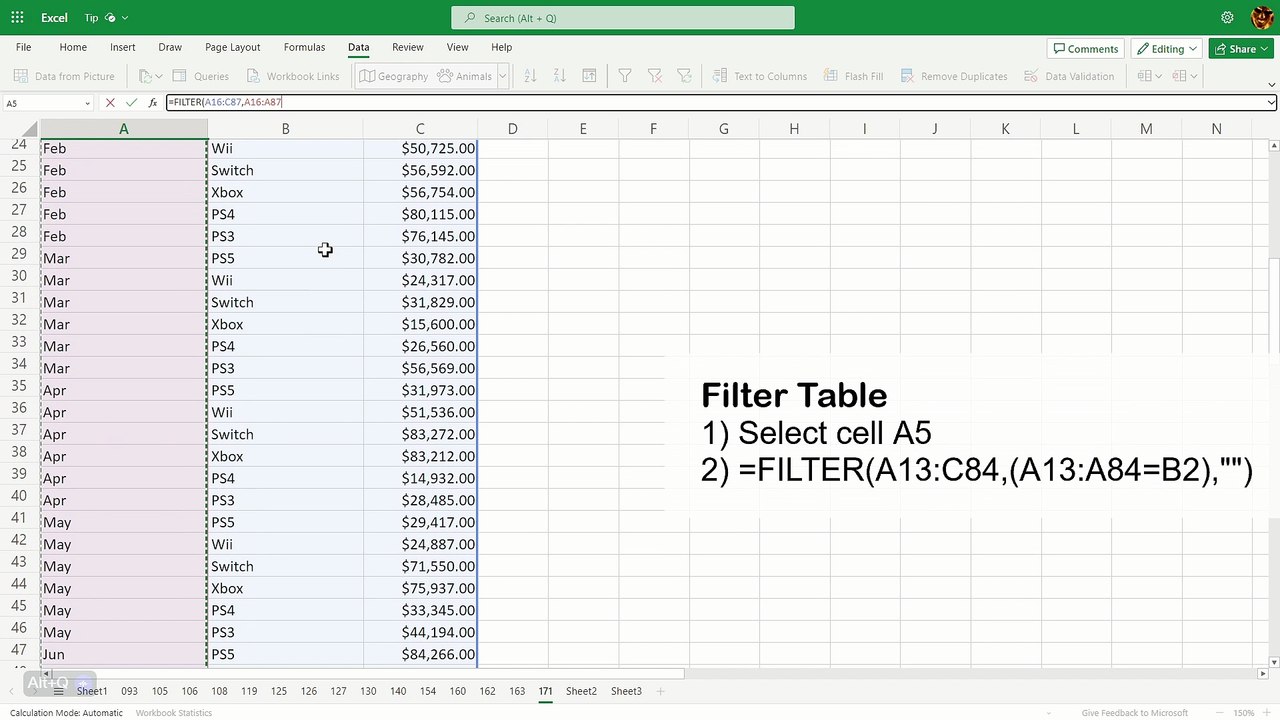Cancel formula entry with X icon

click(x=110, y=102)
